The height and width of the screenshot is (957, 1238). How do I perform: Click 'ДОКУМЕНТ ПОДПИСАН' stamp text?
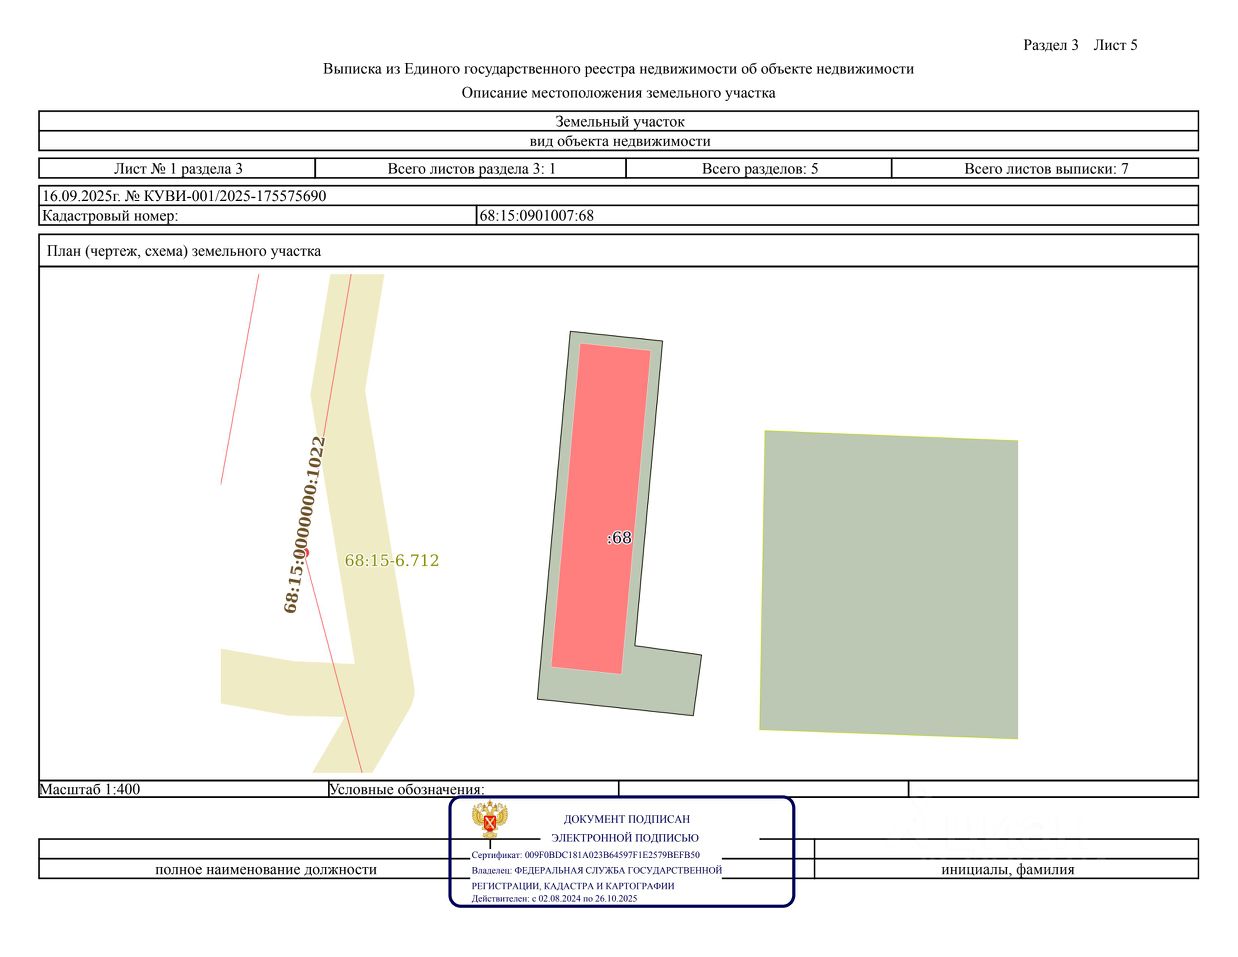[627, 819]
